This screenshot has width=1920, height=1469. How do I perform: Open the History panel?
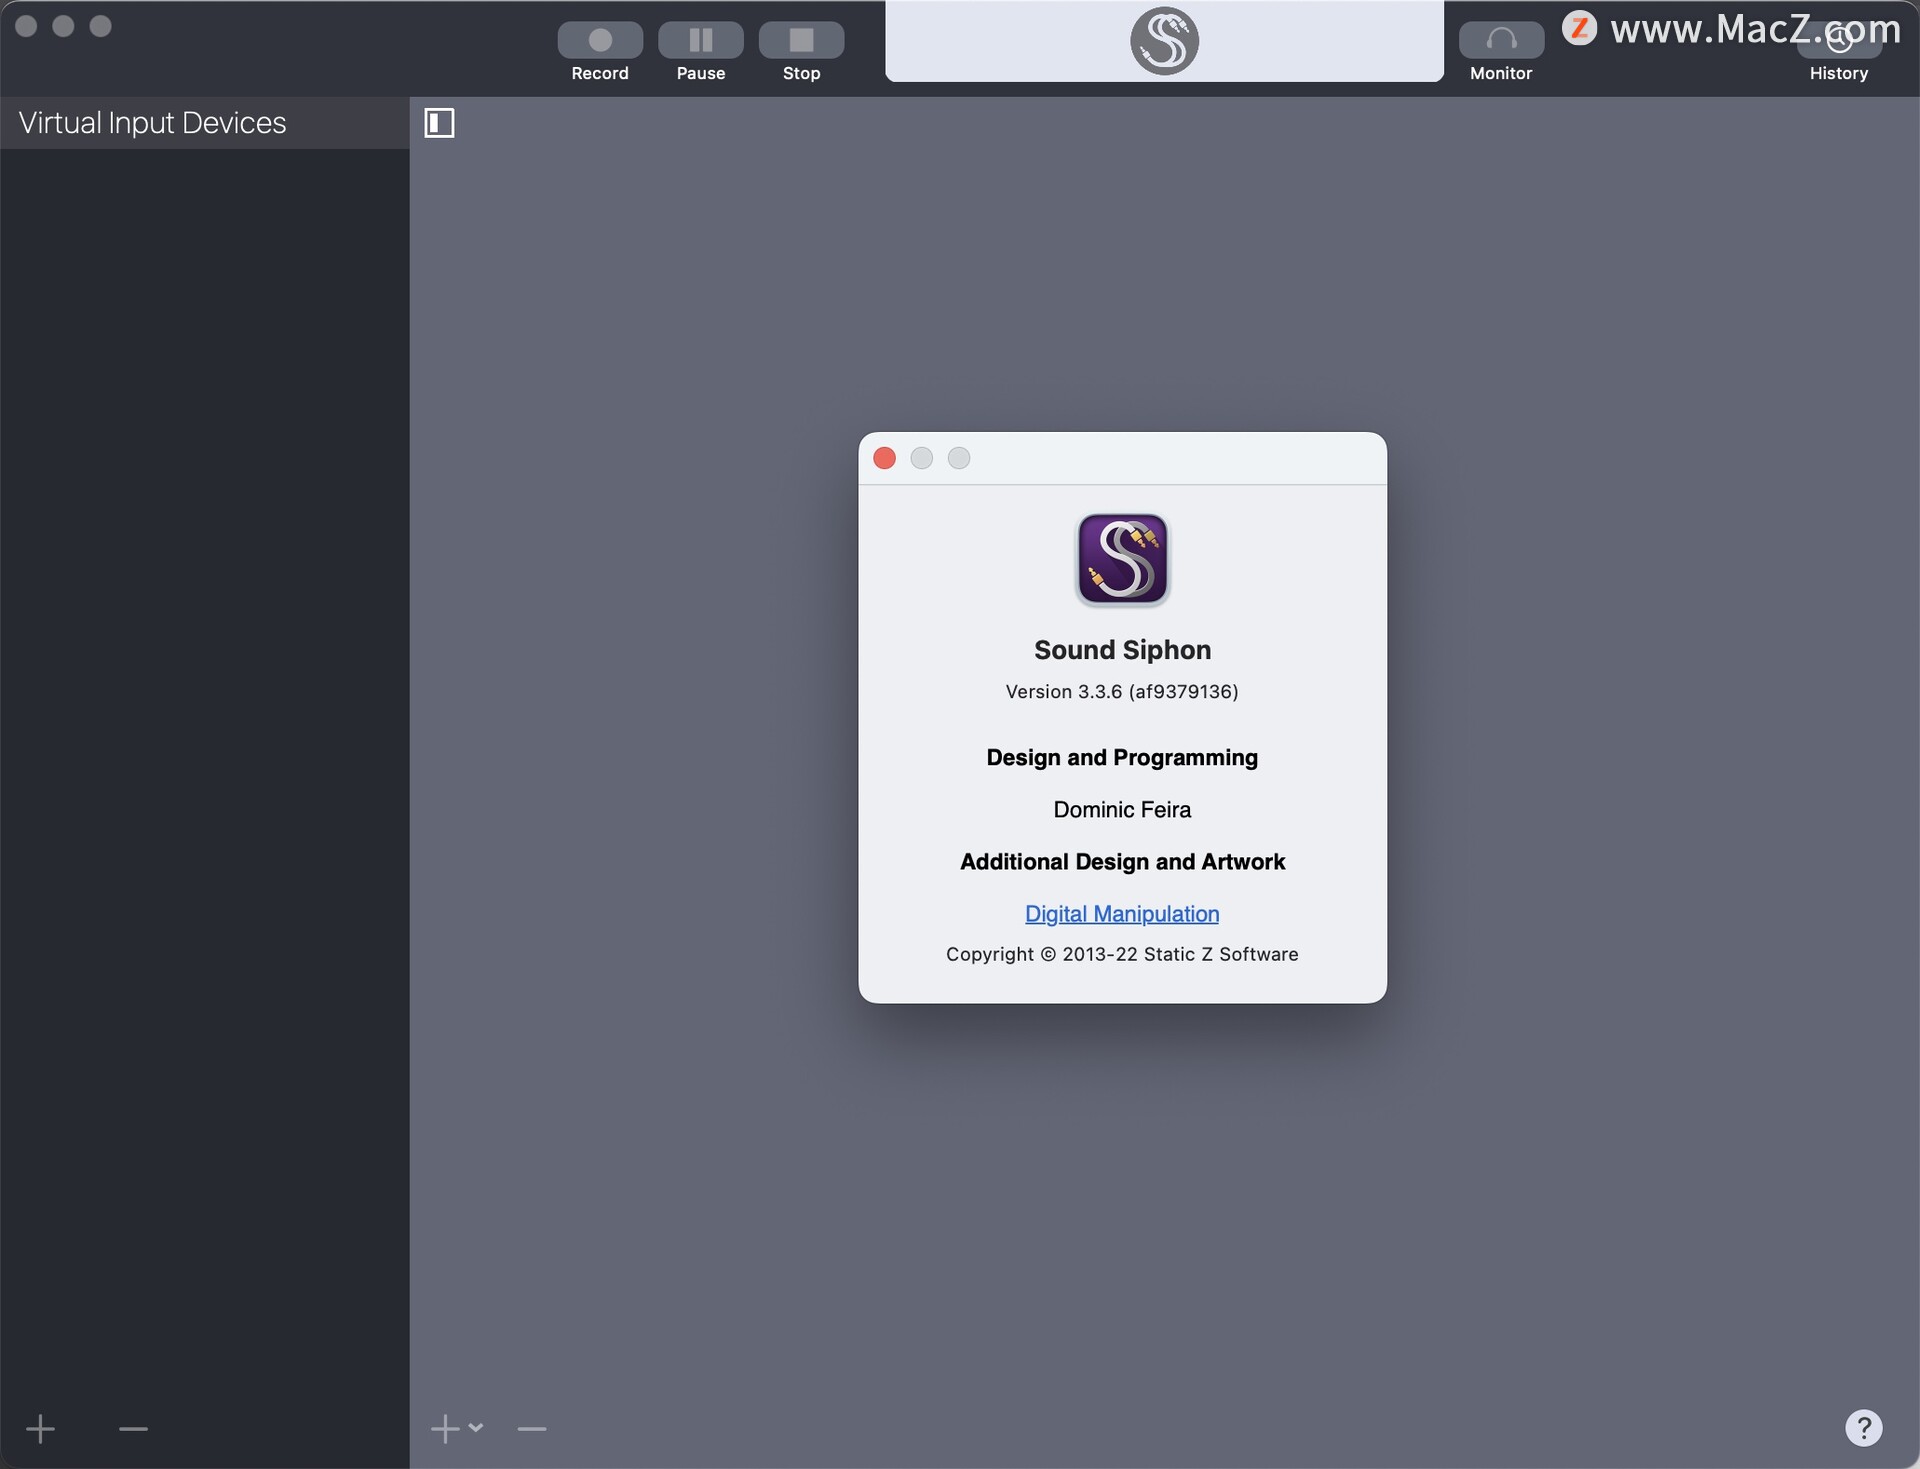[x=1839, y=40]
